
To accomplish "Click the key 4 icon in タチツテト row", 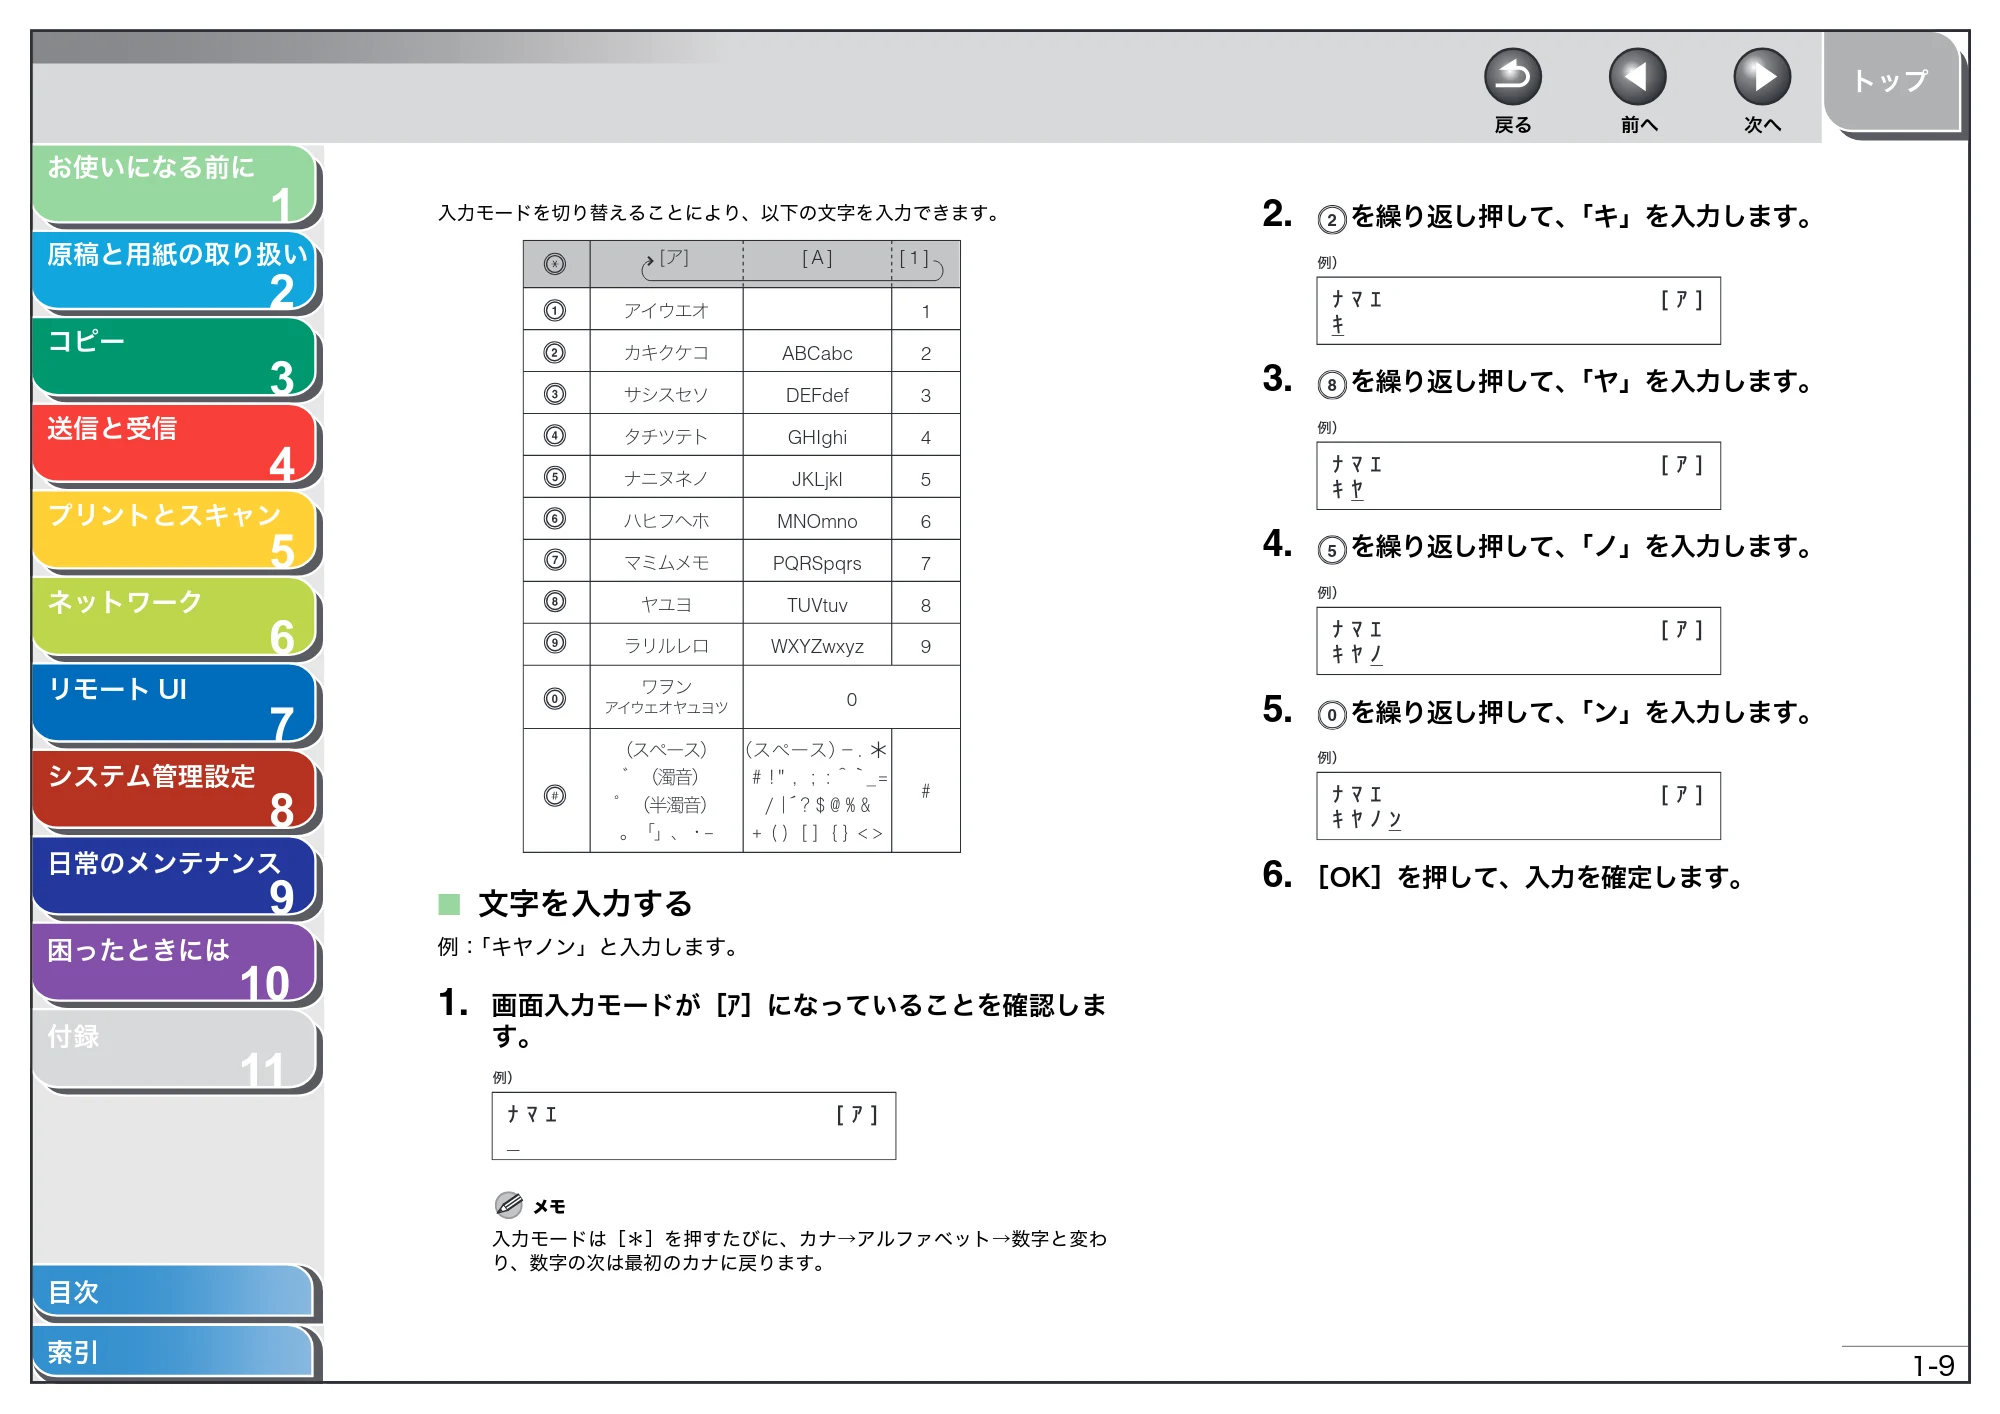I will click(x=555, y=435).
